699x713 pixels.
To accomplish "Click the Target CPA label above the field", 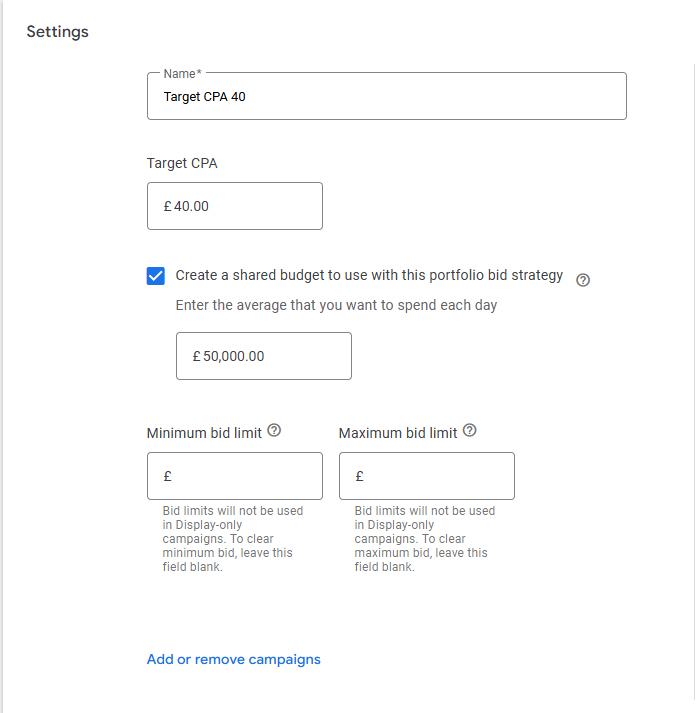I will pyautogui.click(x=182, y=163).
